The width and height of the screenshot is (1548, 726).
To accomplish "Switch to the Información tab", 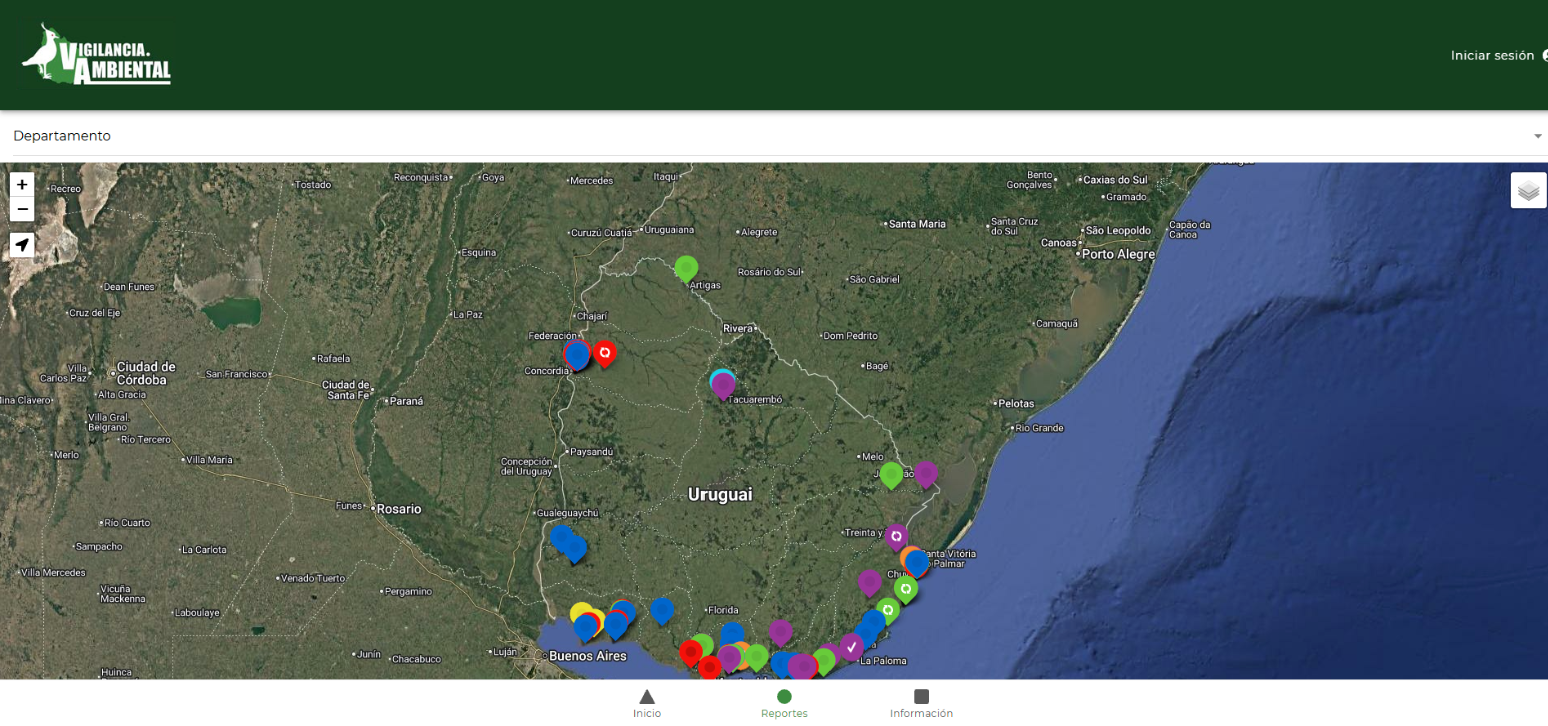I will click(x=921, y=704).
